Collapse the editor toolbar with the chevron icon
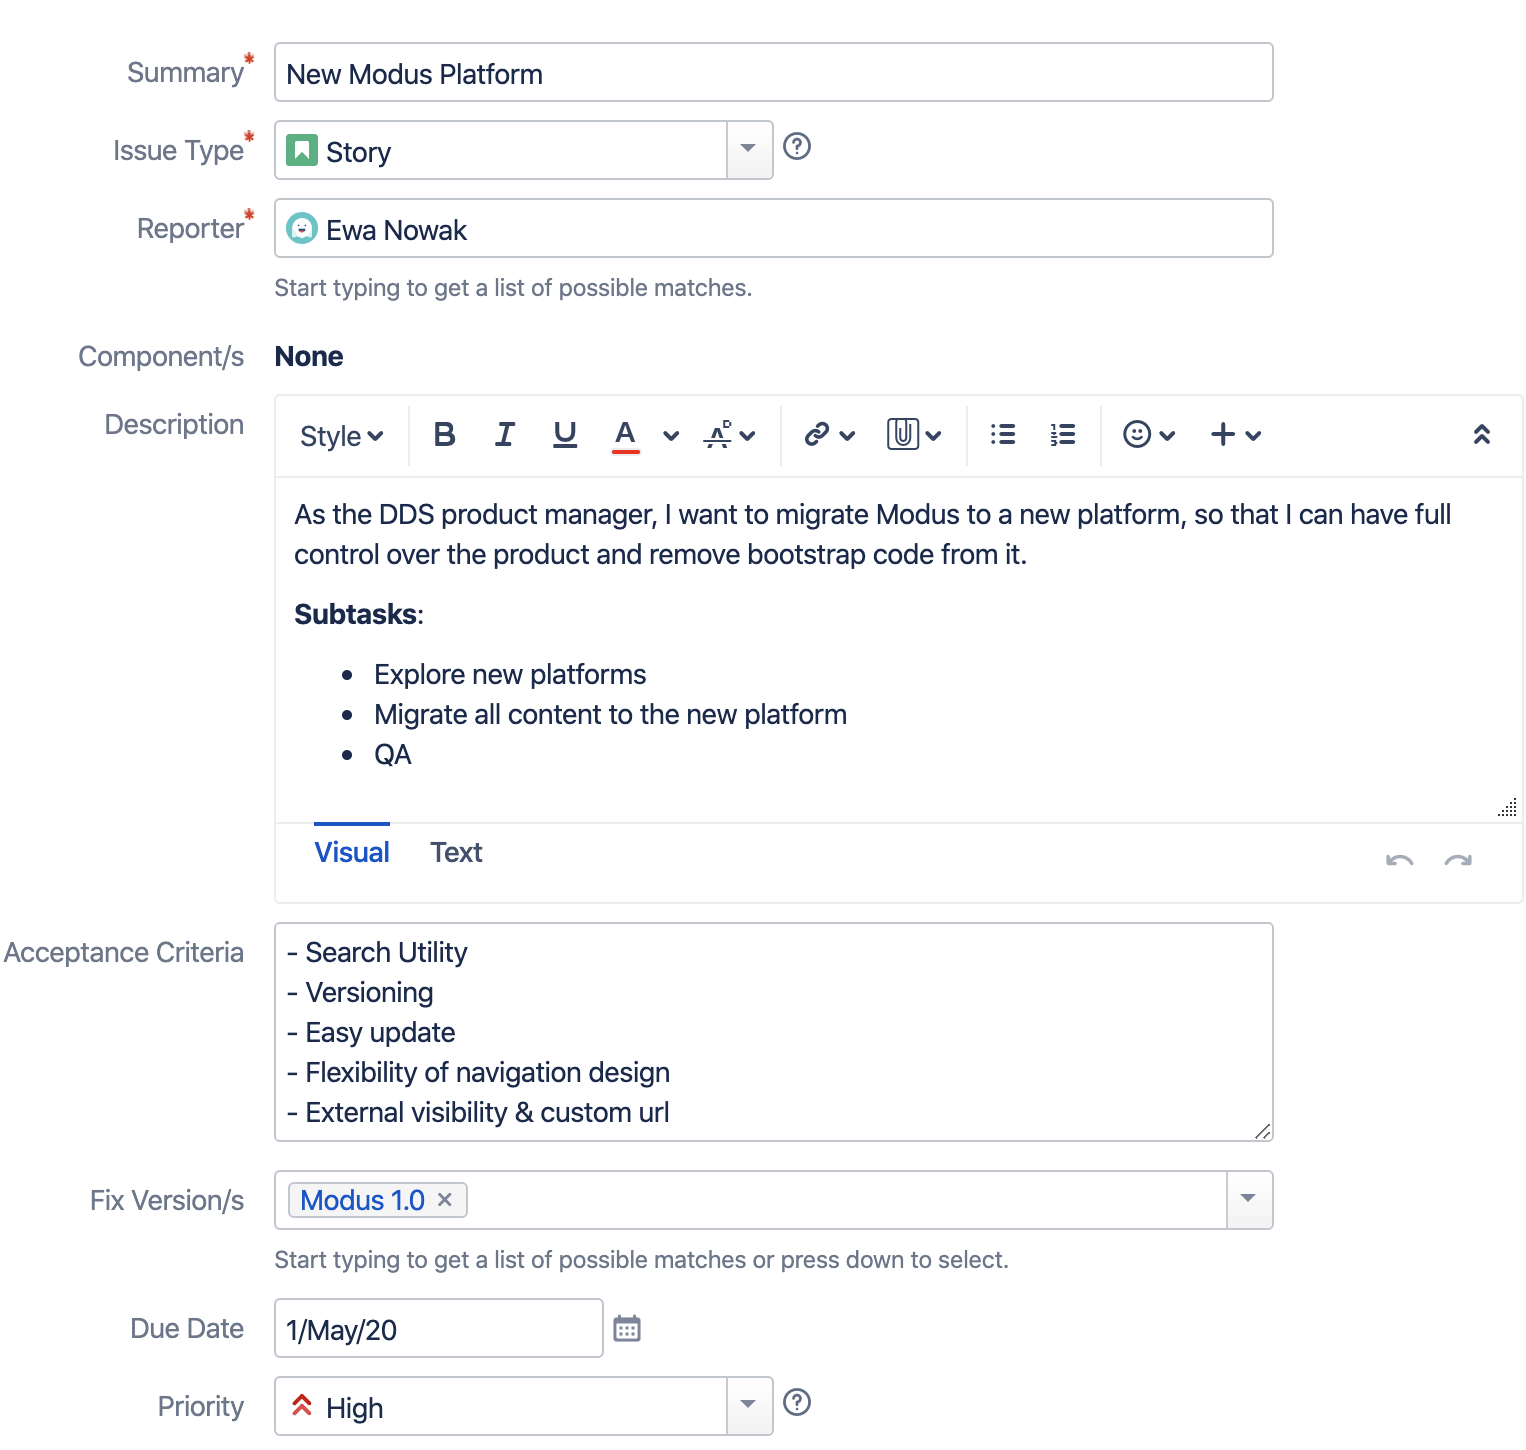The image size is (1526, 1450). click(1482, 435)
